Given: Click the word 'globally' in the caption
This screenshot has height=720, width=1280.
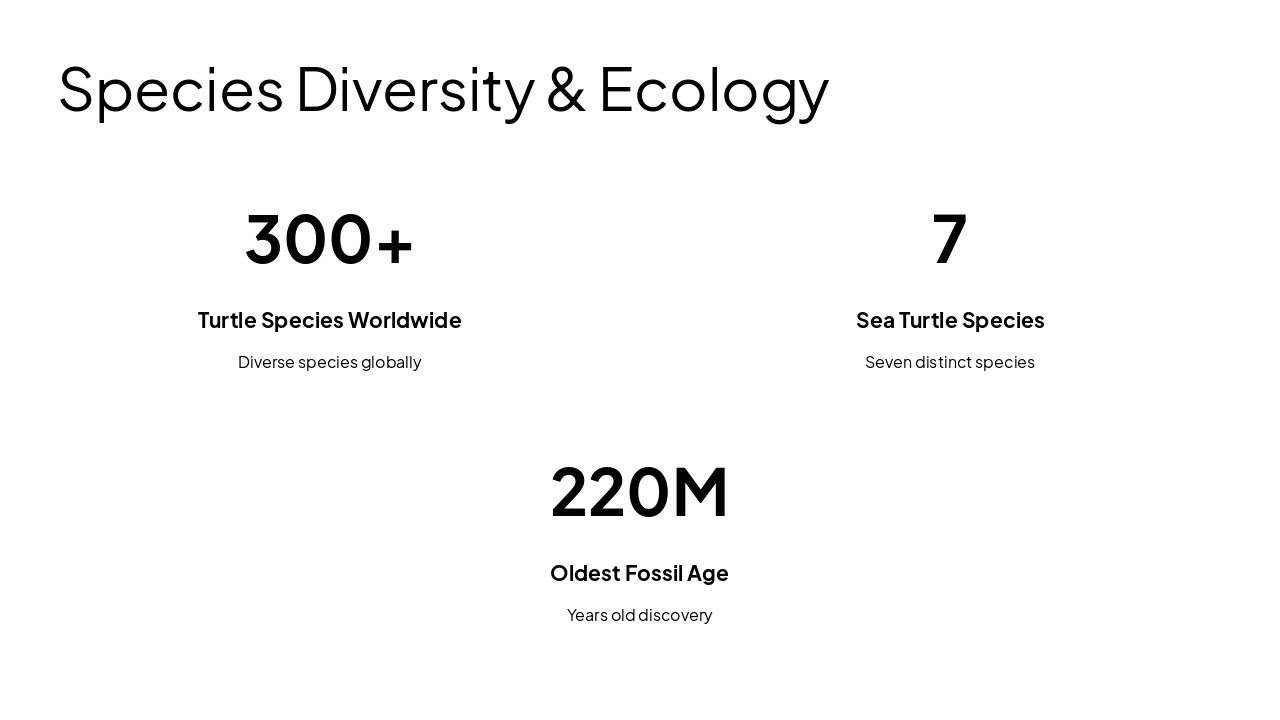Looking at the screenshot, I should click(x=391, y=362).
